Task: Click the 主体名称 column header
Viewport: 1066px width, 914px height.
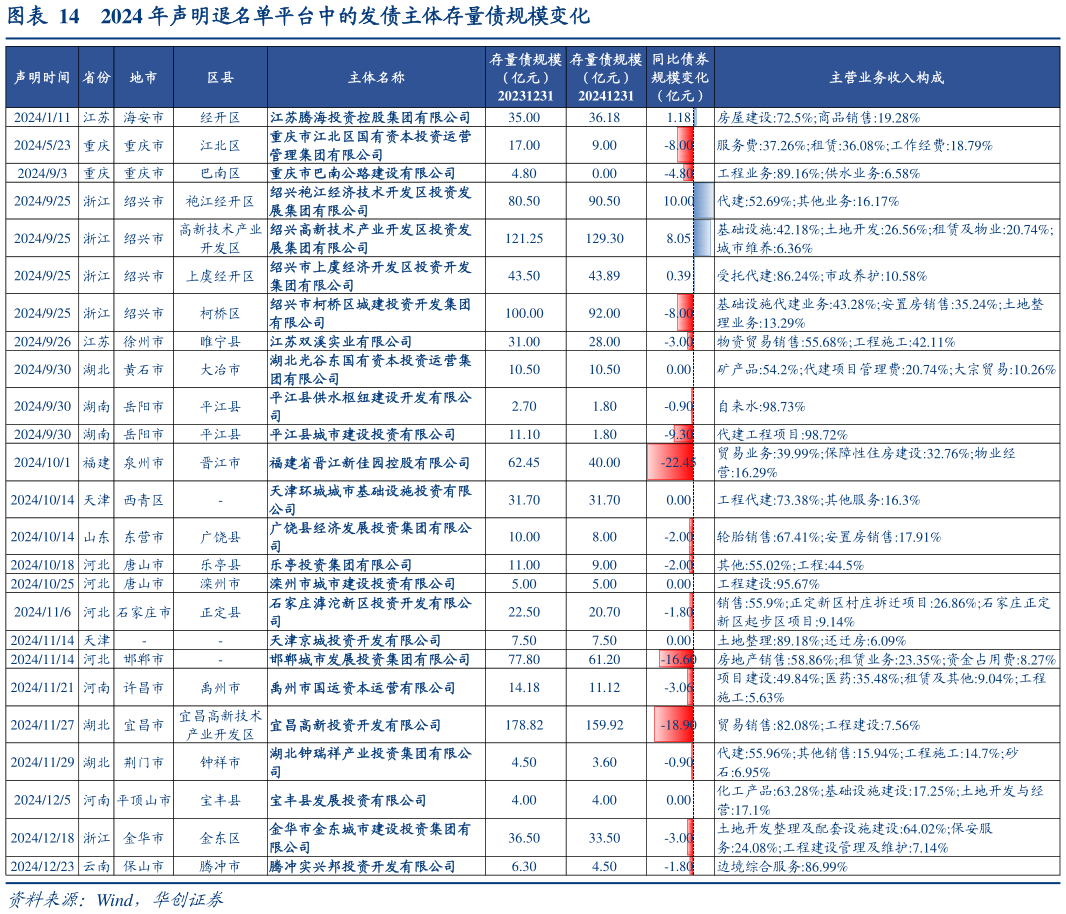Action: [376, 77]
